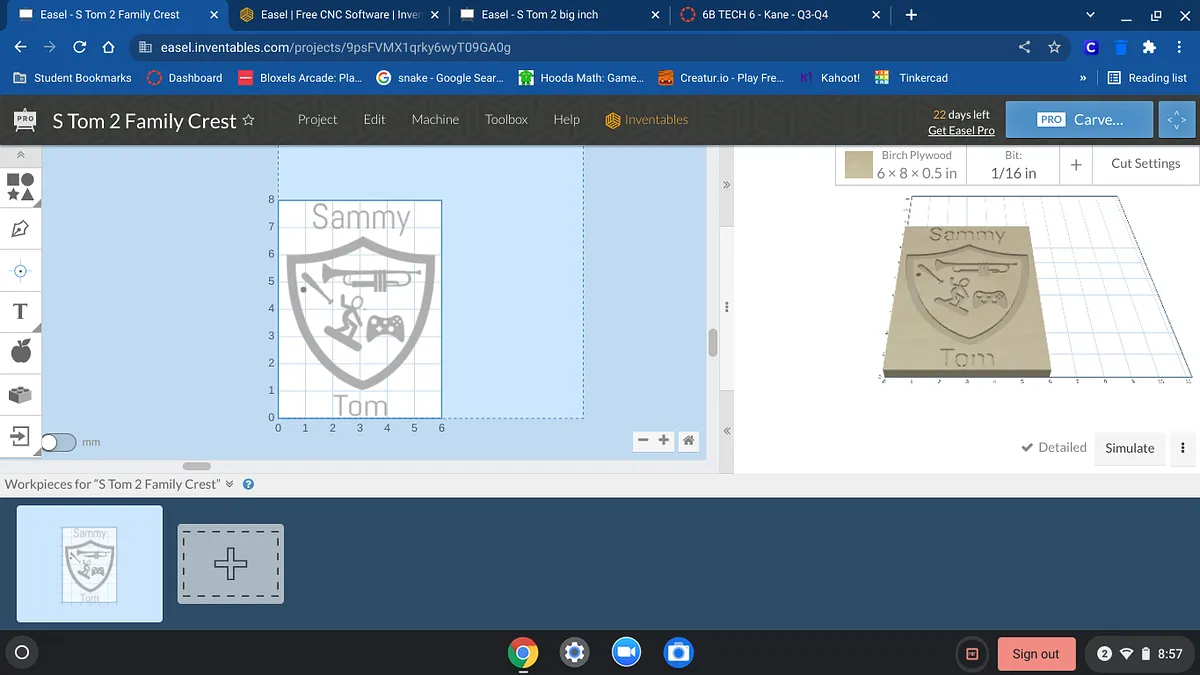Star the S Tom 2 Family Crest project
1200x675 pixels.
[x=249, y=121]
